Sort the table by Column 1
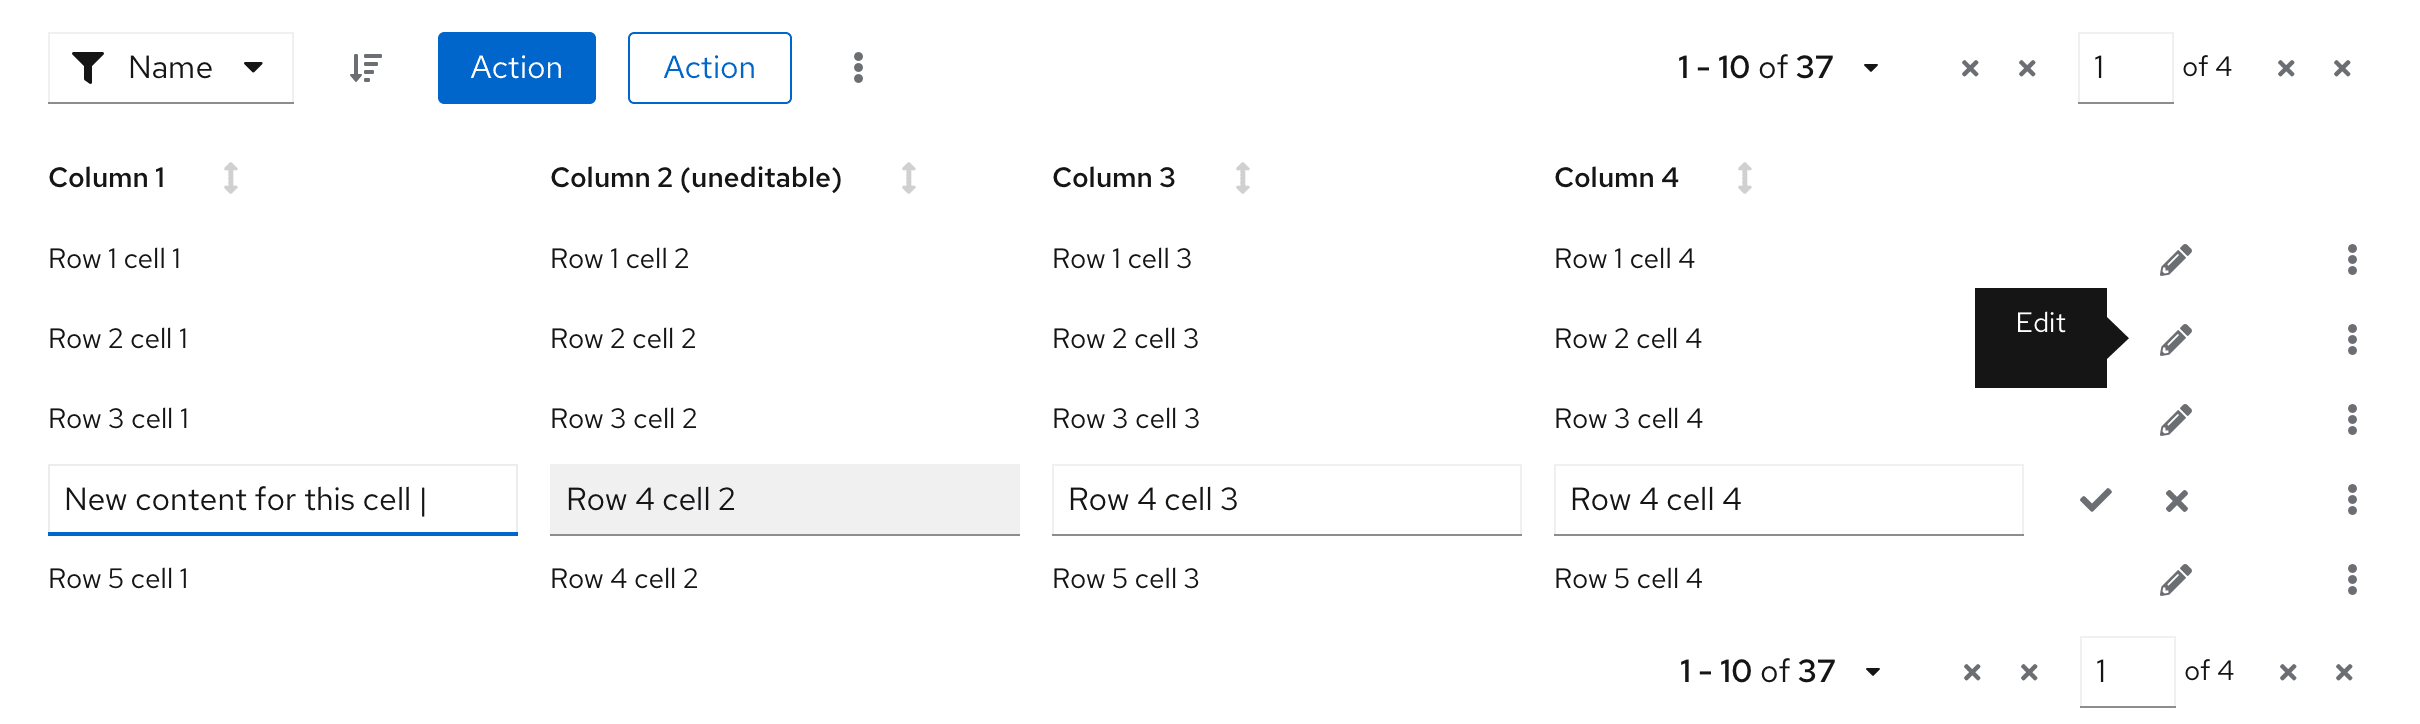This screenshot has width=2420, height=724. (x=231, y=178)
